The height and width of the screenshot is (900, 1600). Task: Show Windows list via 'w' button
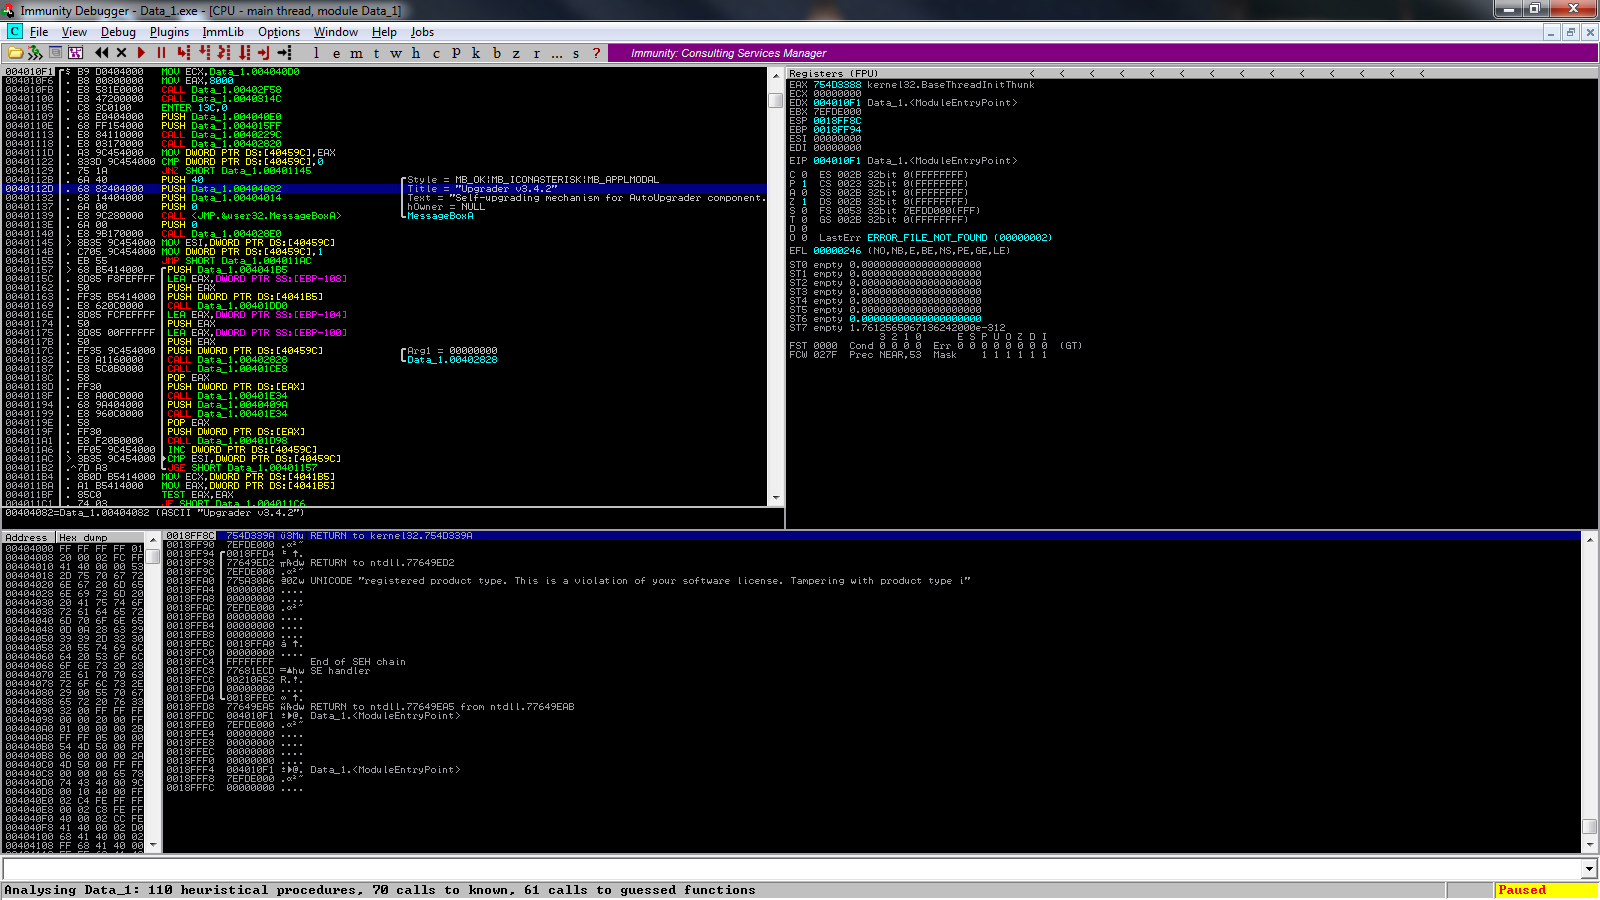(x=396, y=53)
